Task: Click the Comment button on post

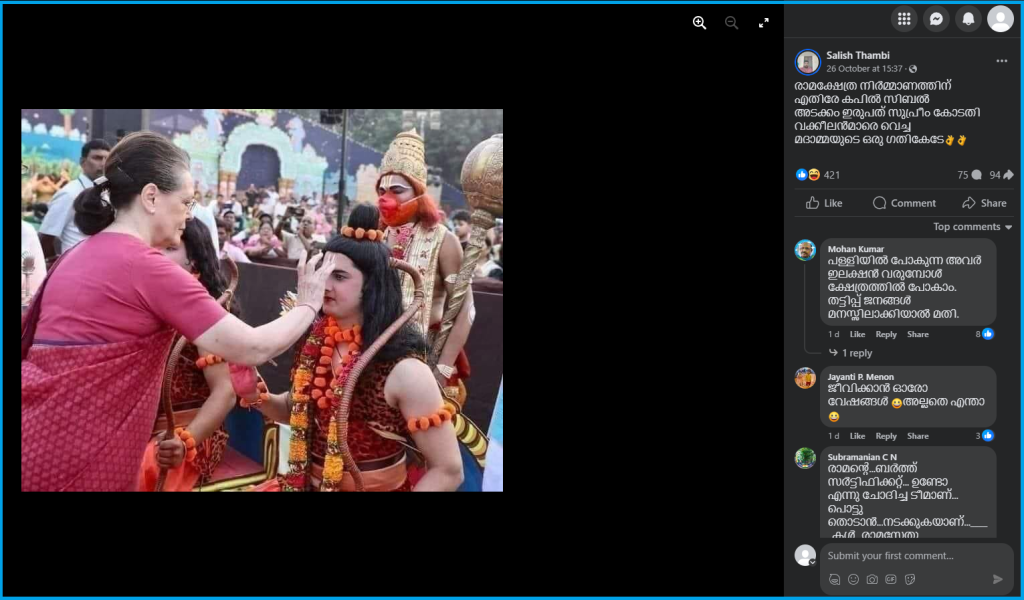Action: point(904,203)
